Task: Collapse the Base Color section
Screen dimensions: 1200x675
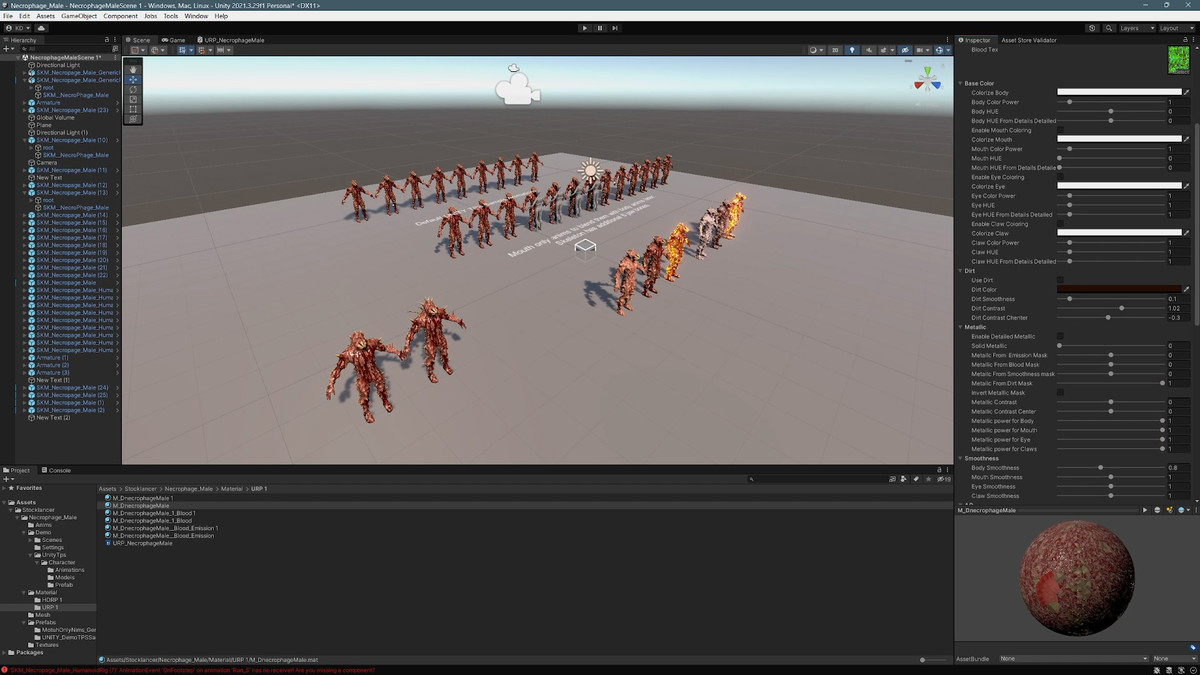Action: (x=961, y=83)
